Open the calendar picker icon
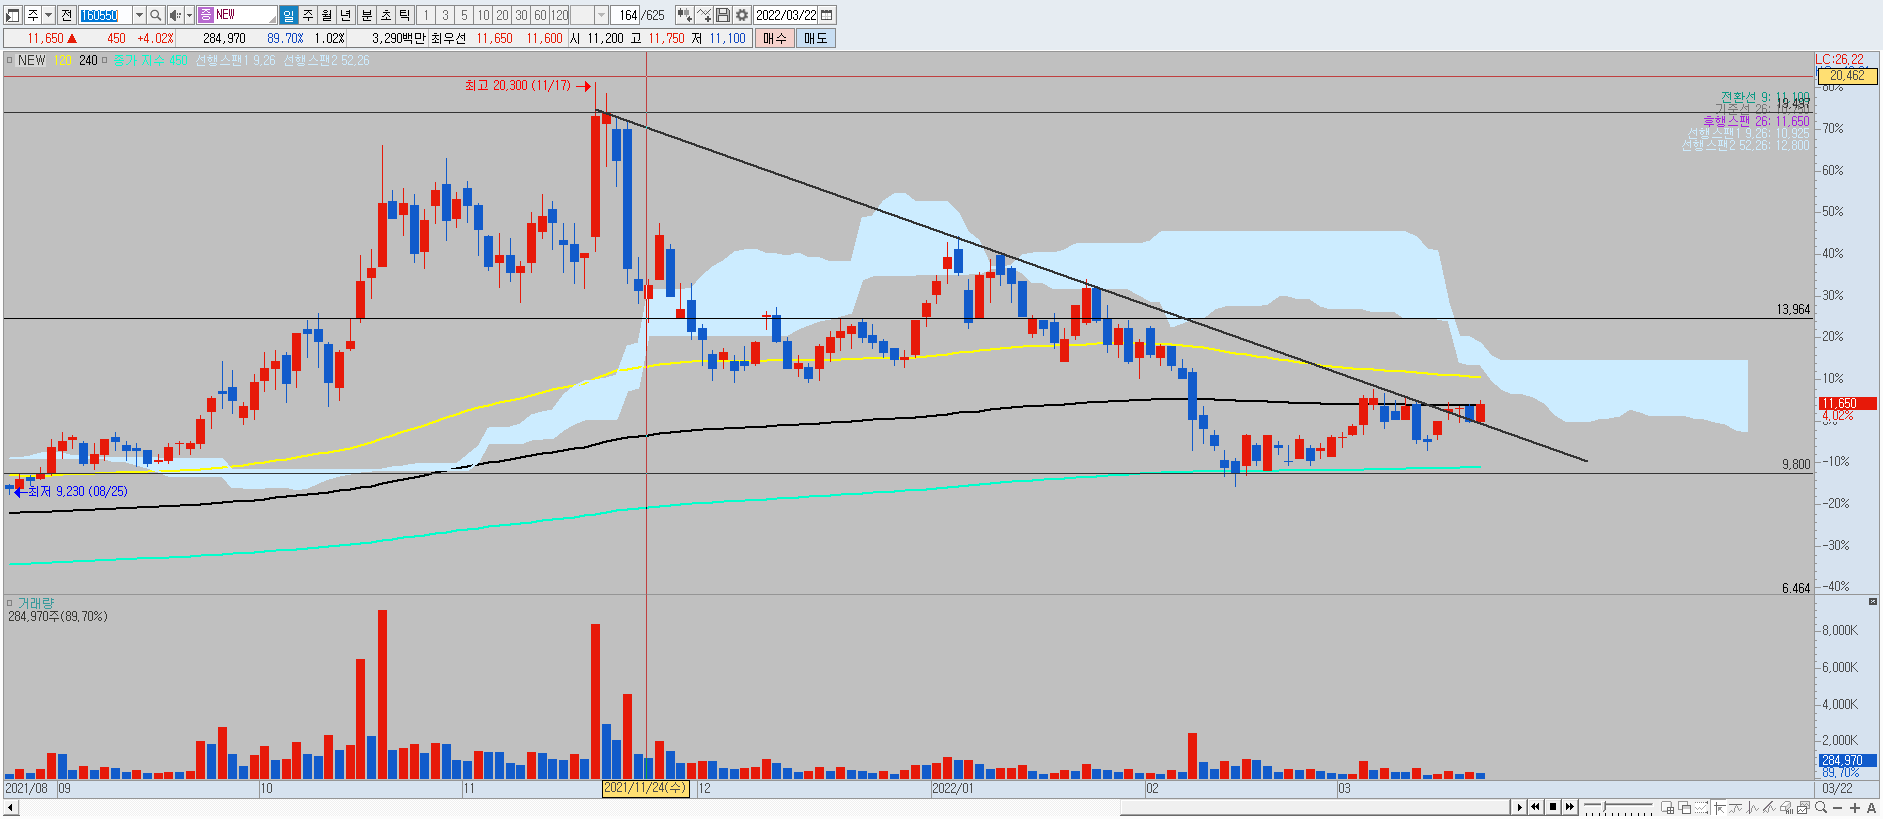This screenshot has width=1883, height=819. coord(827,15)
